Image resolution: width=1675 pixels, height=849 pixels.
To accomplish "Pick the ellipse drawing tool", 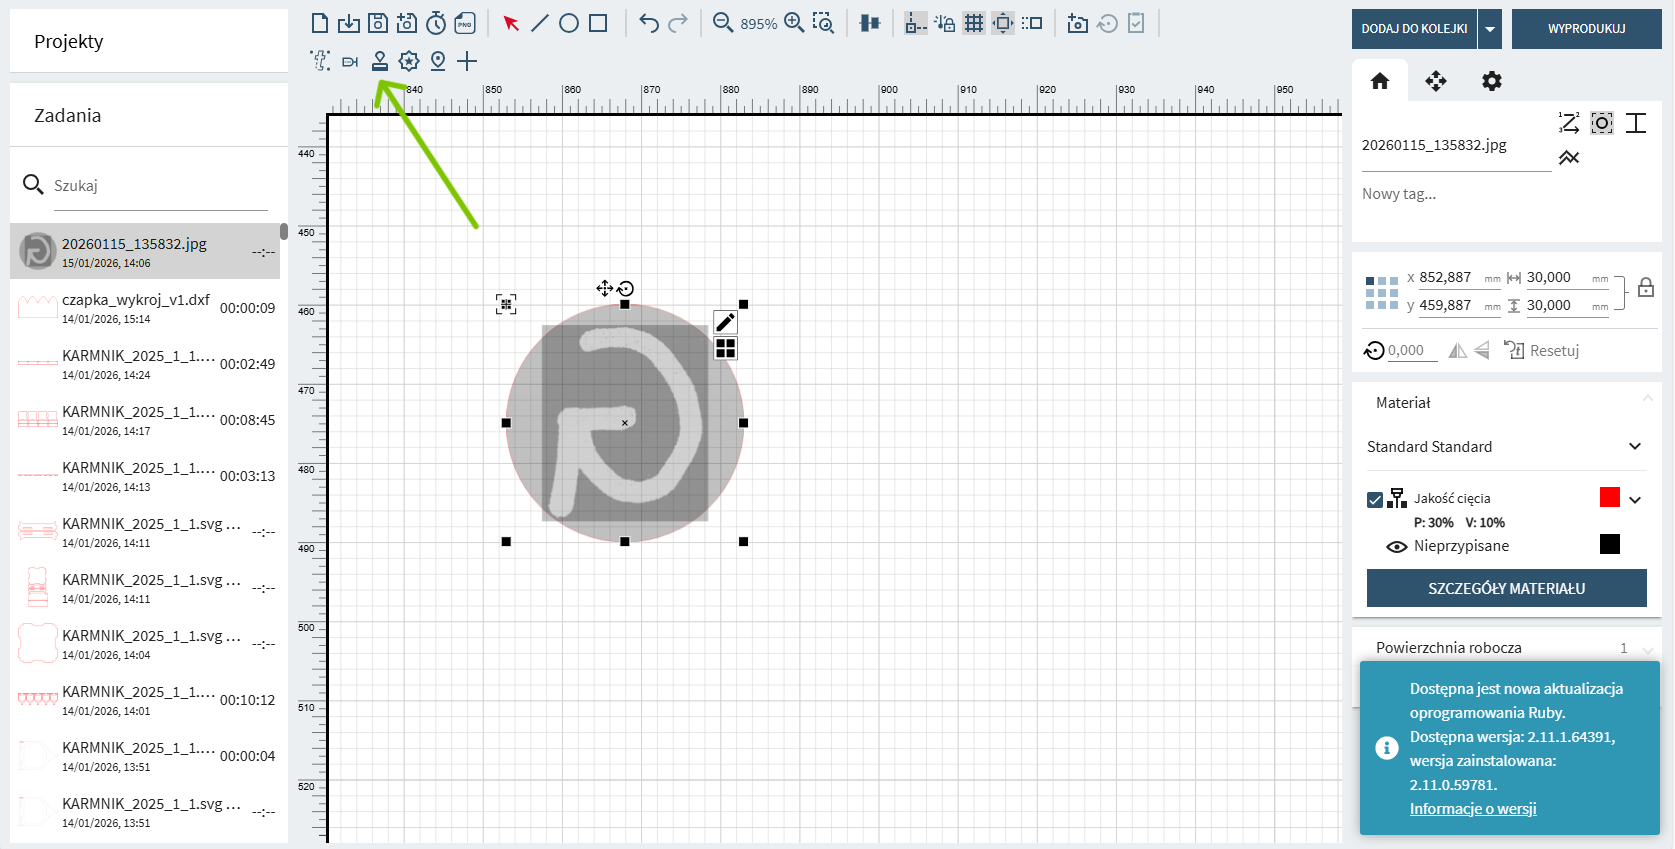I will point(569,23).
